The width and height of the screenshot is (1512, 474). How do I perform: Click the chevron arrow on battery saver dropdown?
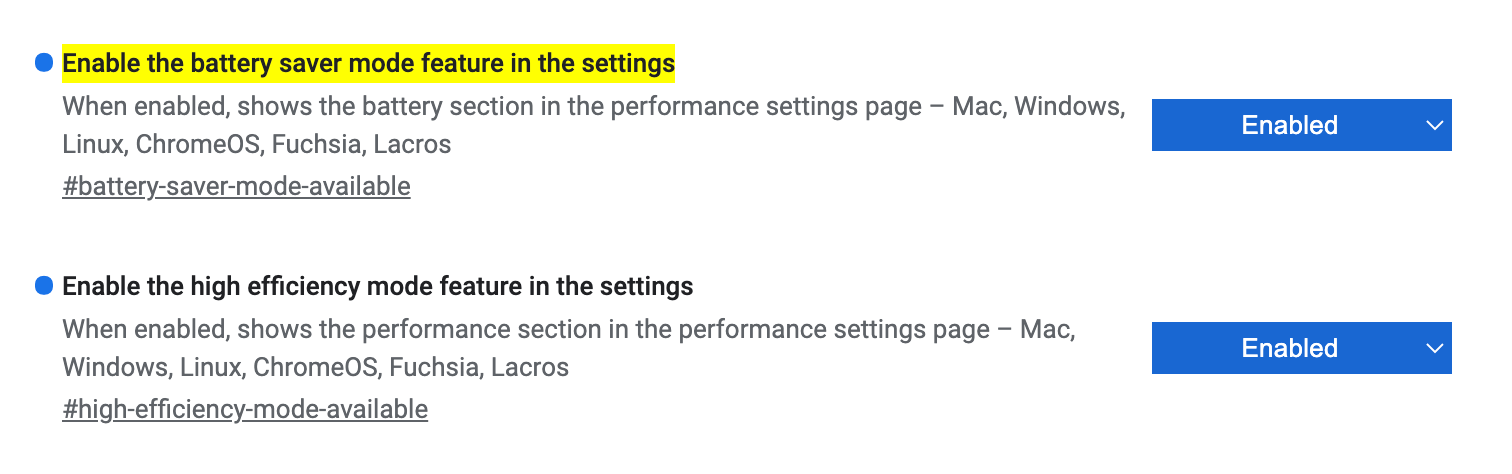[x=1435, y=126]
